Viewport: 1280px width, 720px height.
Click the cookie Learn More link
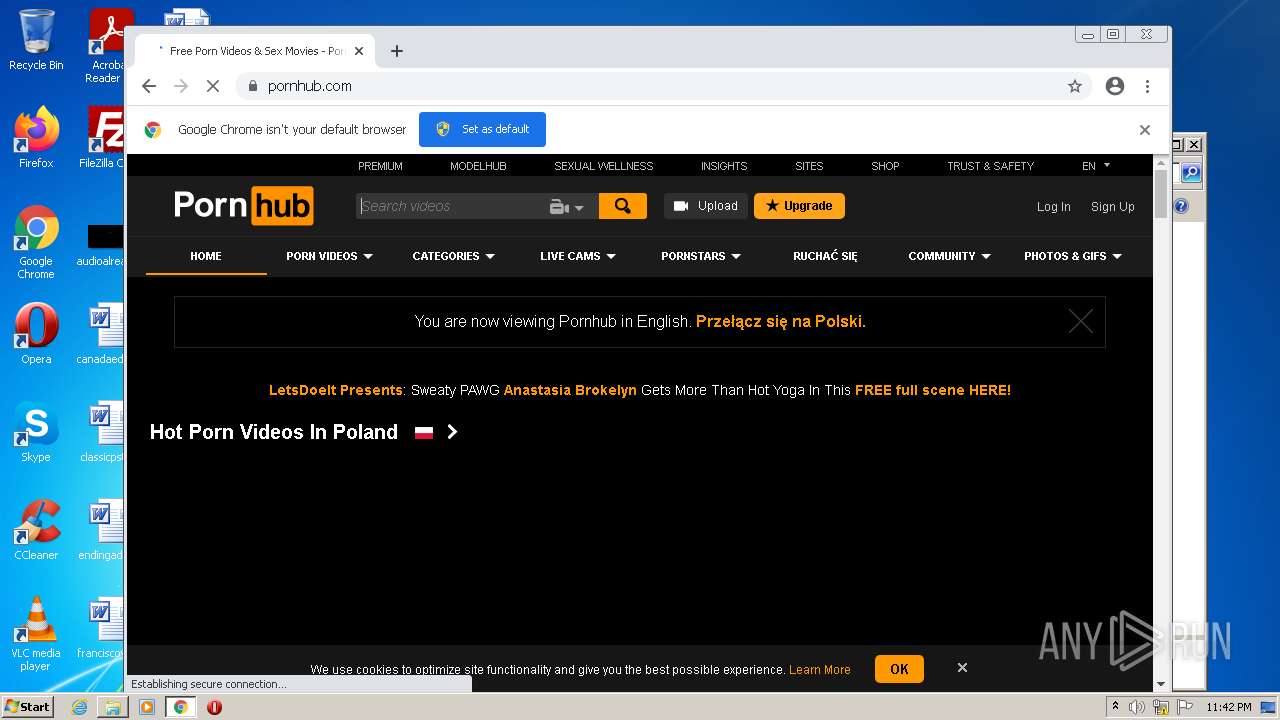[820, 670]
